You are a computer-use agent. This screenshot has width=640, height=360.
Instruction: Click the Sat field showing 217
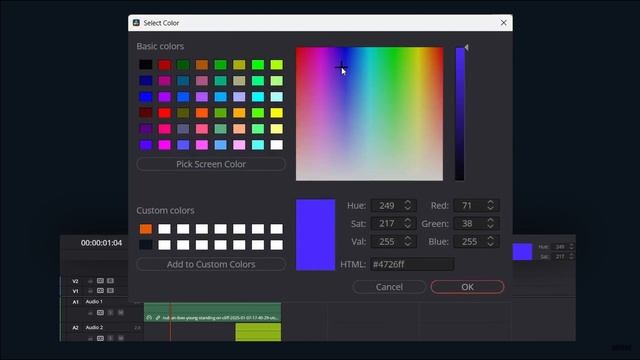click(393, 223)
